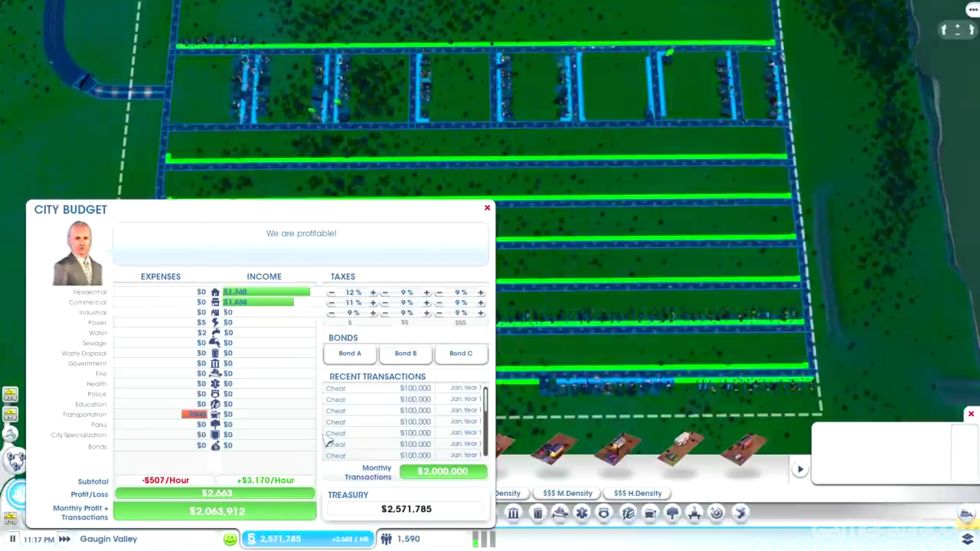Click the Transportation bus icon in budget
The height and width of the screenshot is (551, 980).
pyautogui.click(x=215, y=414)
